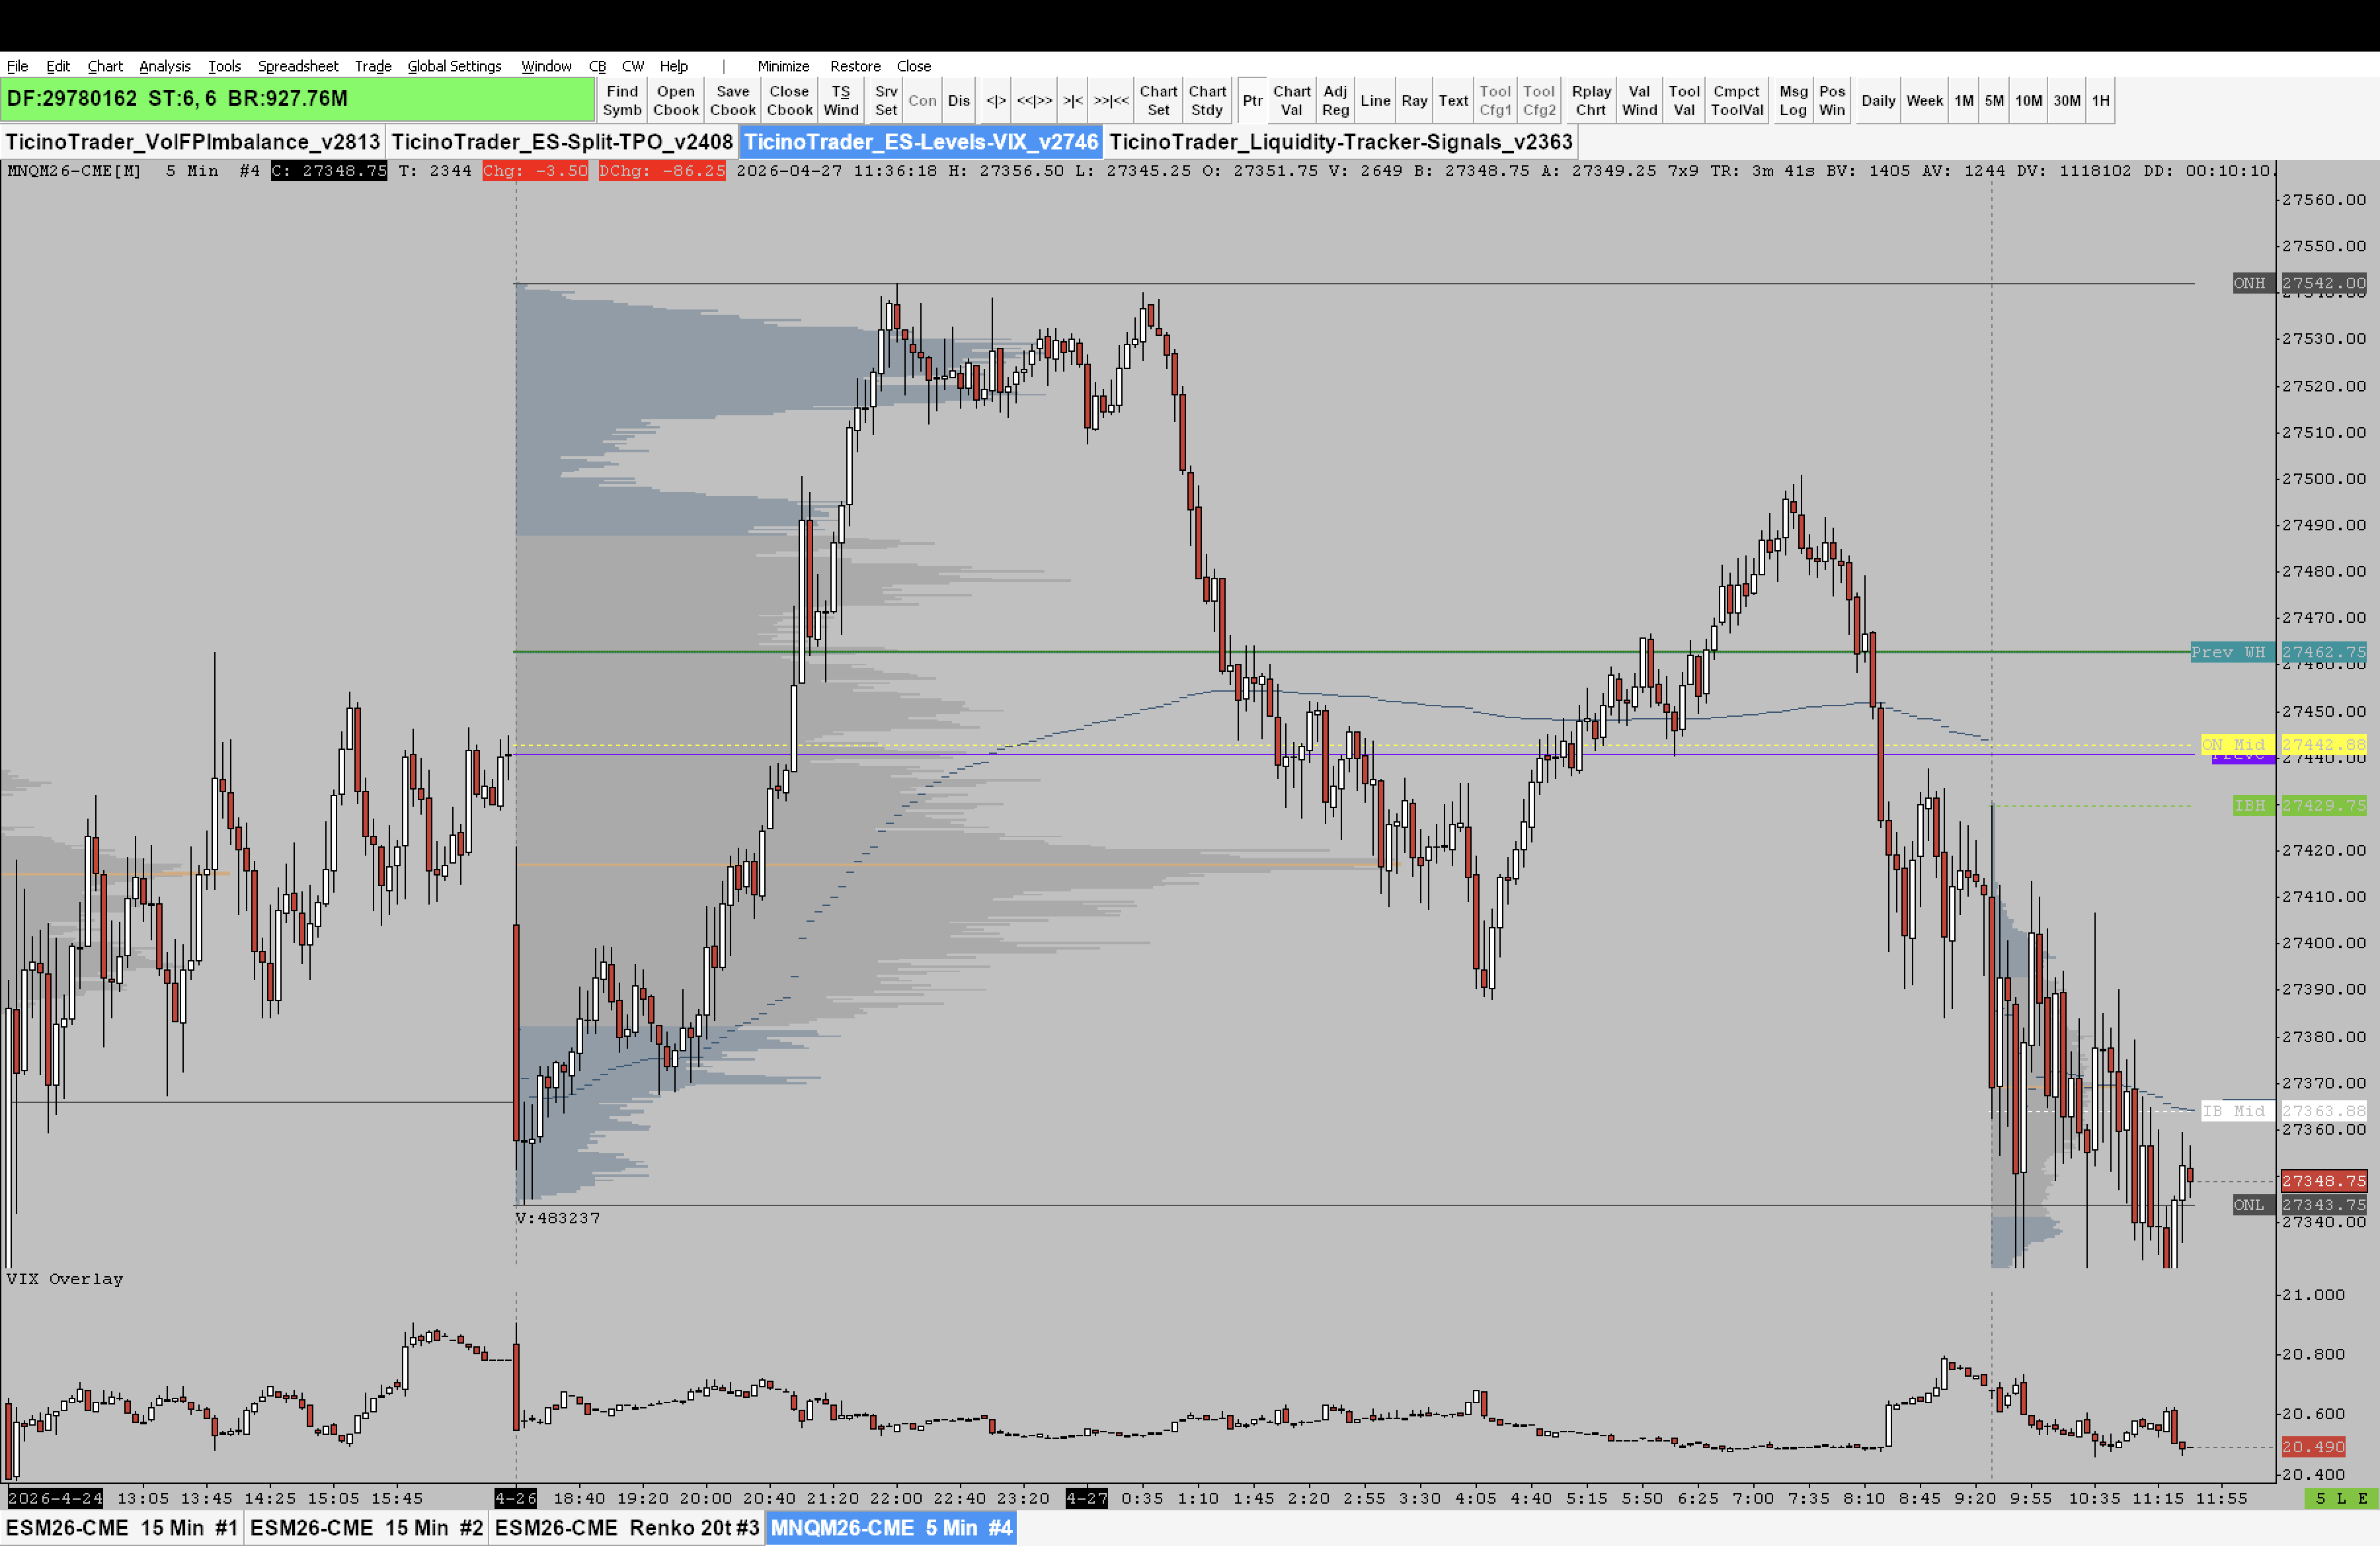Open the Msg Log window

1792,100
